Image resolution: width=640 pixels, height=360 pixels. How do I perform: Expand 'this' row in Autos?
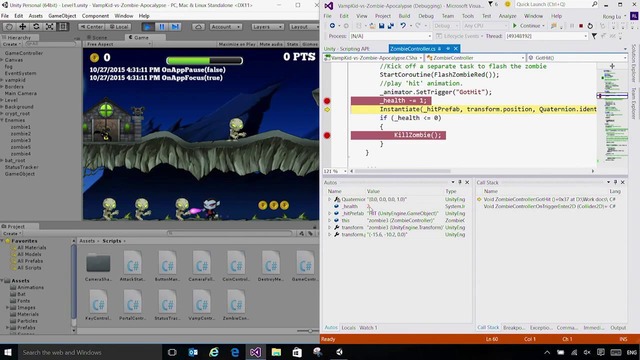(x=329, y=220)
